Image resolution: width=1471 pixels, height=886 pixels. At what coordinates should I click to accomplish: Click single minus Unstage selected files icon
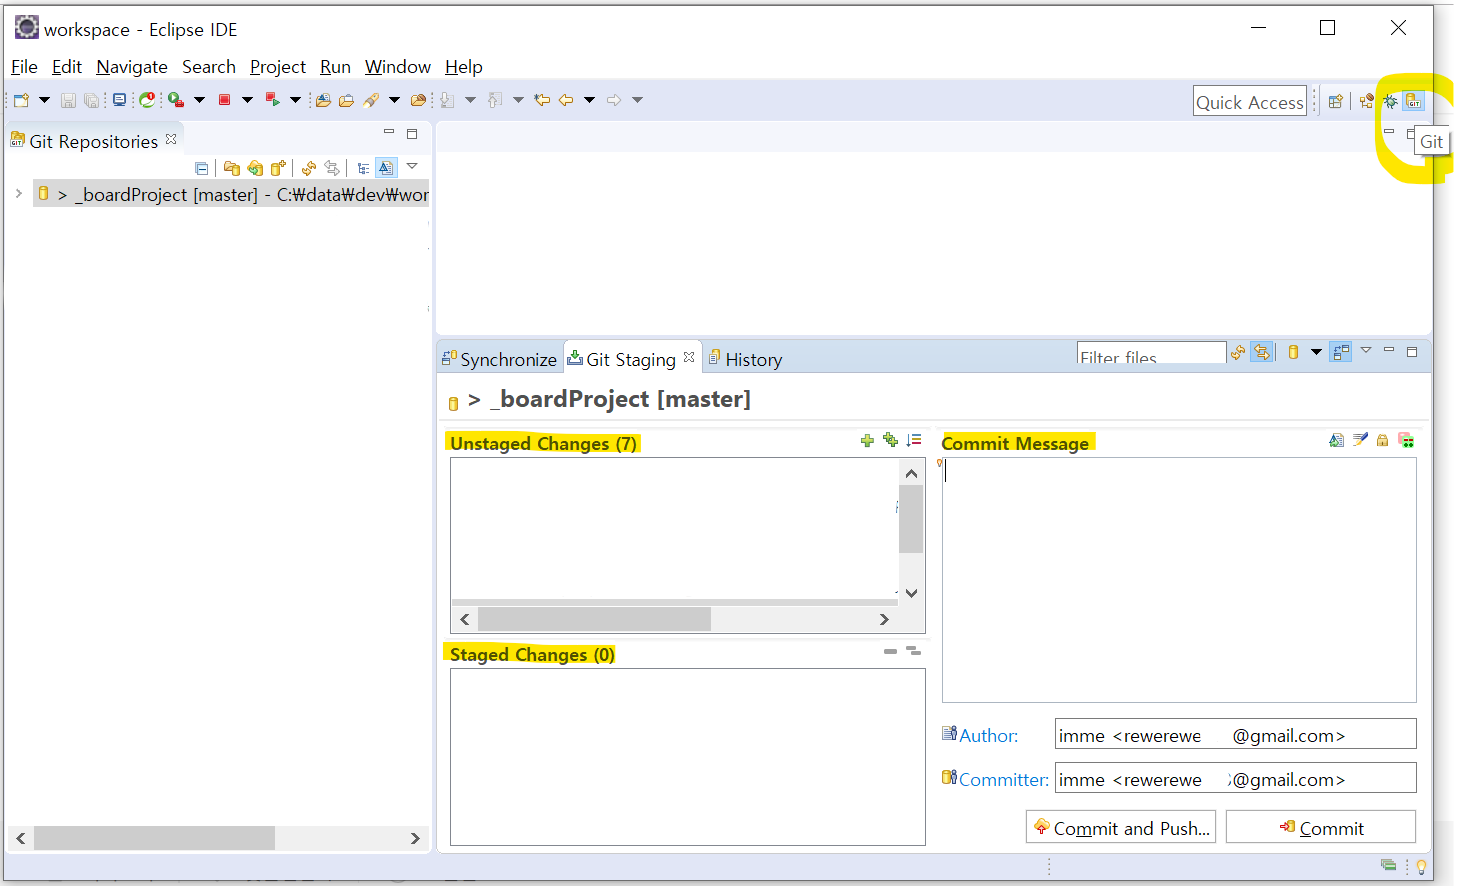[890, 651]
